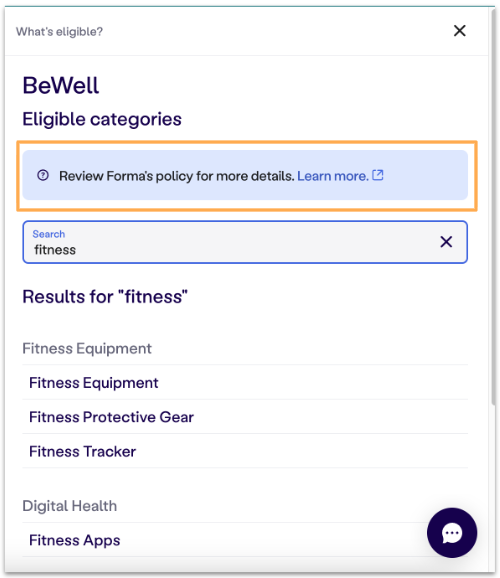The width and height of the screenshot is (500, 578).
Task: Click the question mark icon in policy banner
Action: coord(43,175)
